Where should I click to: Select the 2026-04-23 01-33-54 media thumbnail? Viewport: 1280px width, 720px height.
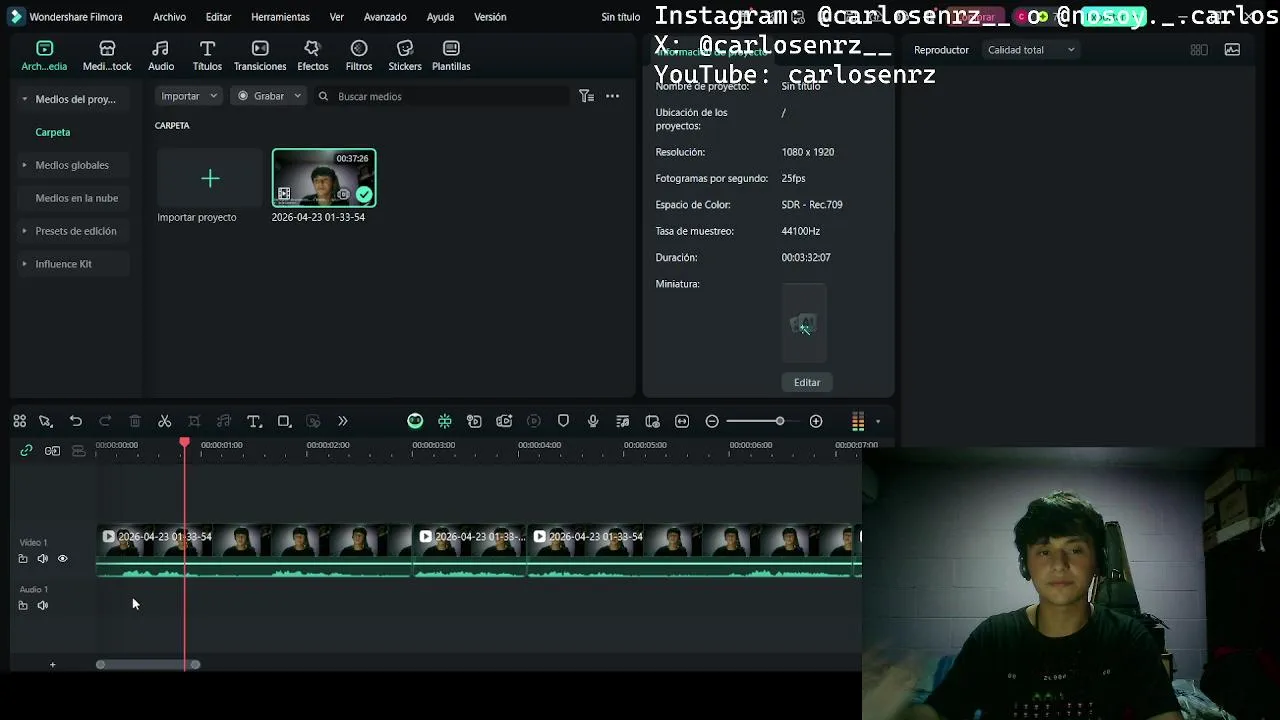pyautogui.click(x=324, y=178)
